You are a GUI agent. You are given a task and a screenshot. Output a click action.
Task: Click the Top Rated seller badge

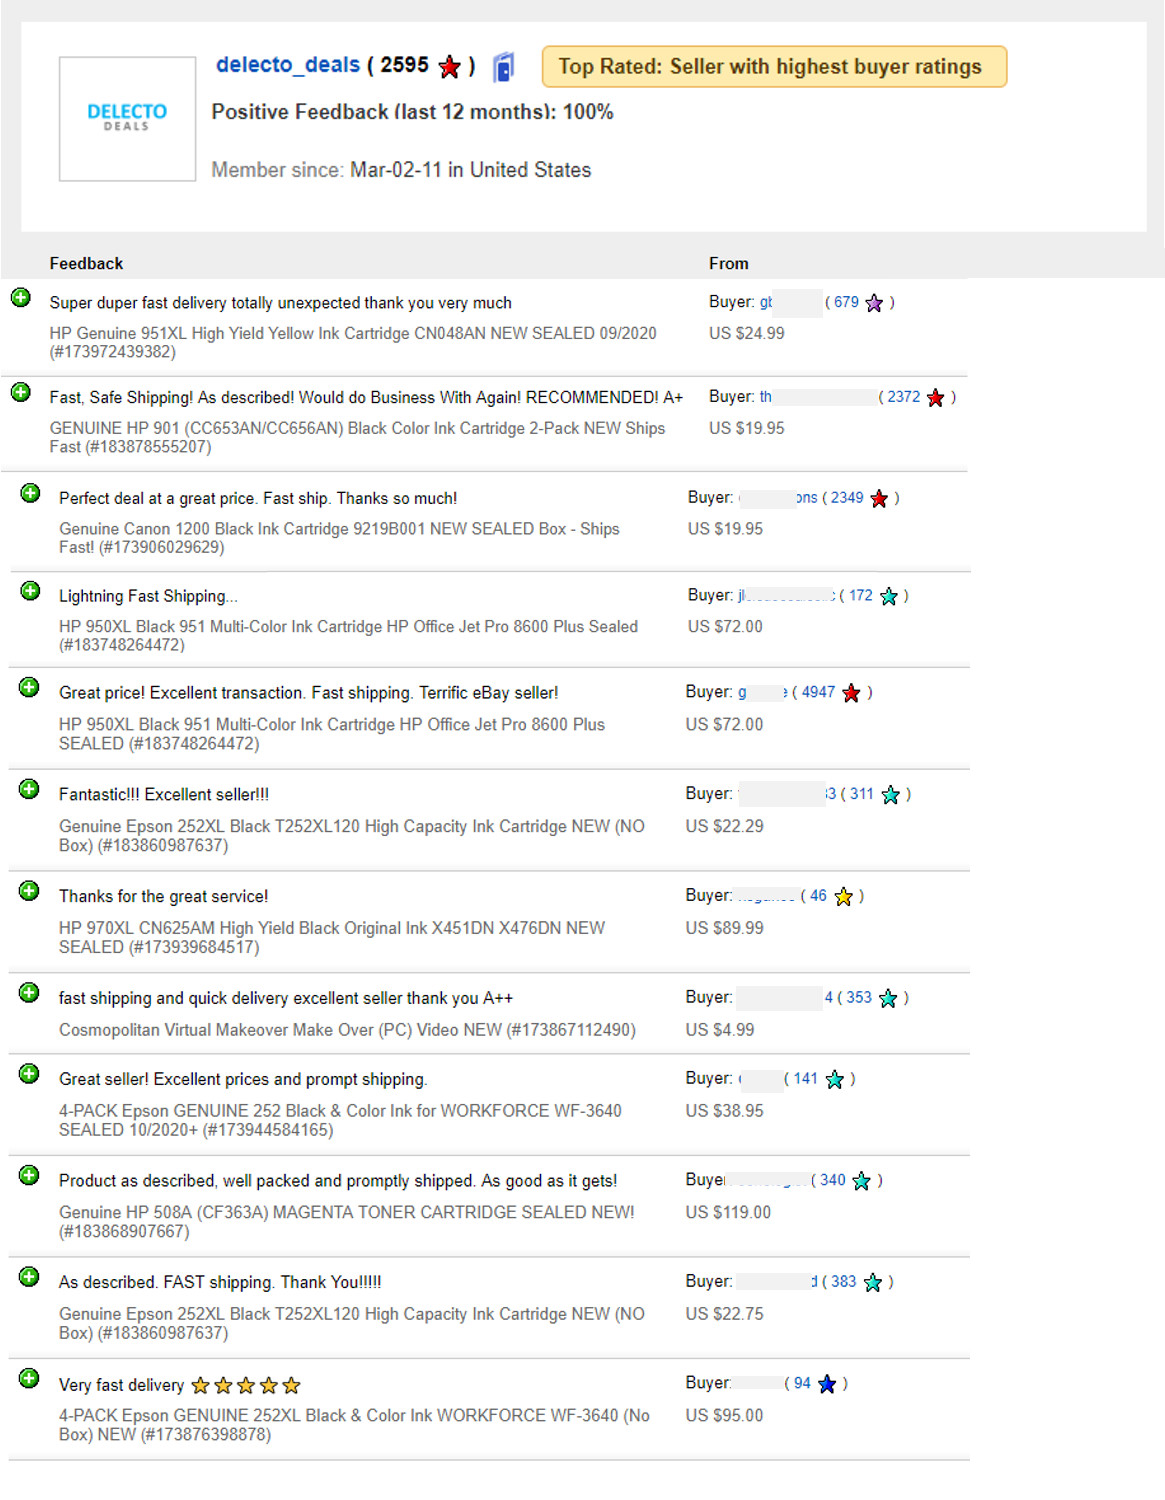(x=774, y=67)
